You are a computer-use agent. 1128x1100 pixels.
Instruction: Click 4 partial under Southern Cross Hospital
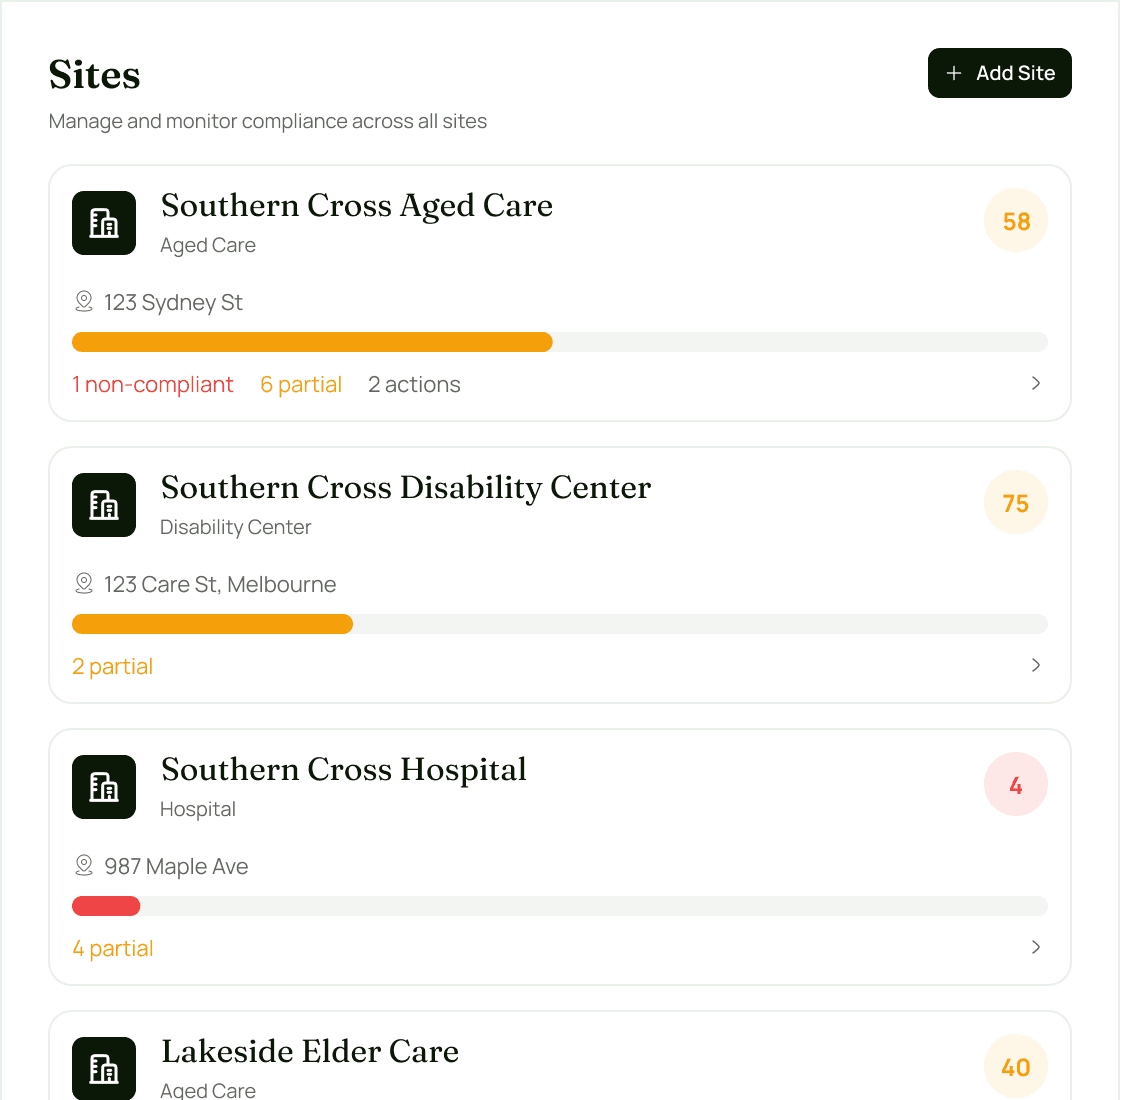(x=112, y=947)
